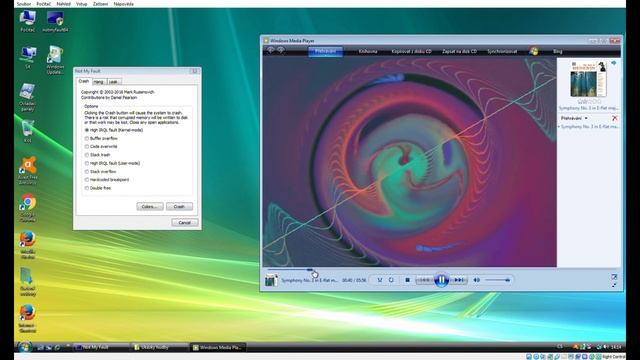Open the Knihovna tab
Viewport: 640px width, 360px height.
[368, 51]
